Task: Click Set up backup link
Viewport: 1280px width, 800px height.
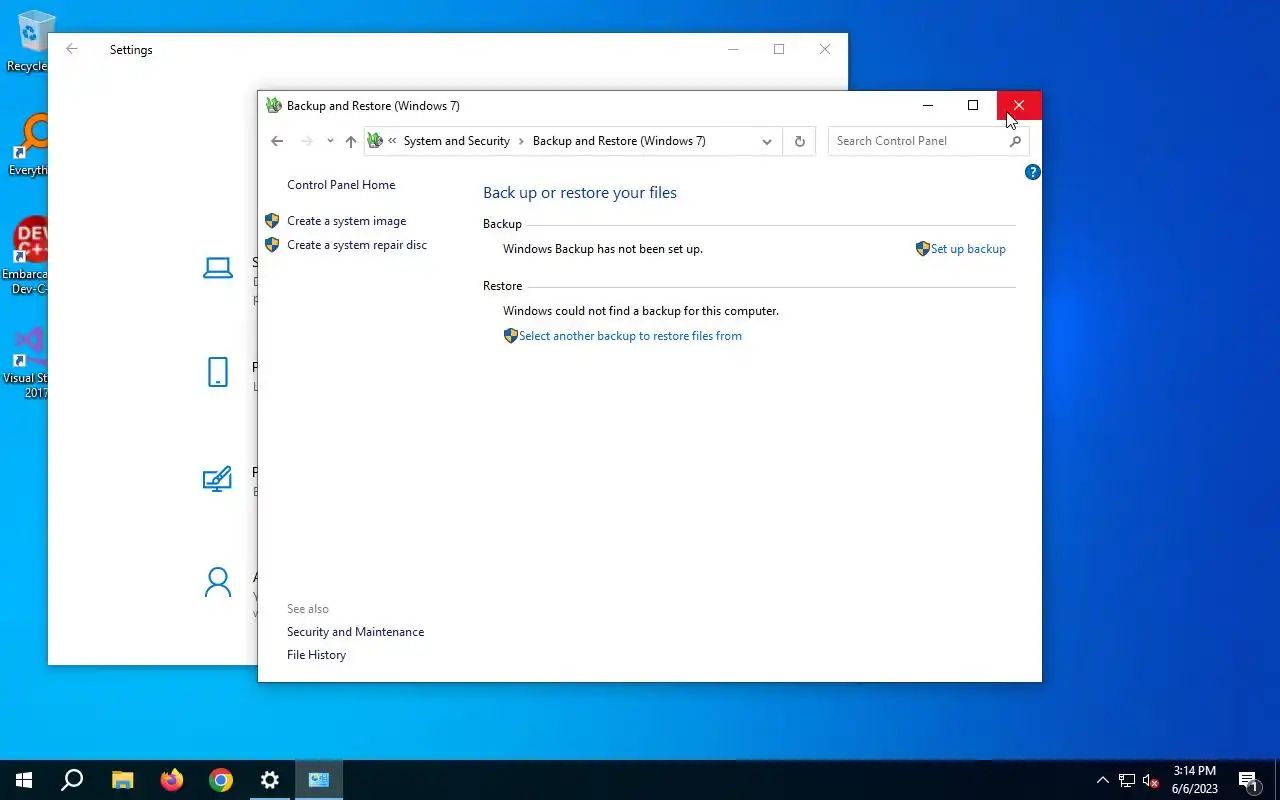Action: click(x=968, y=249)
